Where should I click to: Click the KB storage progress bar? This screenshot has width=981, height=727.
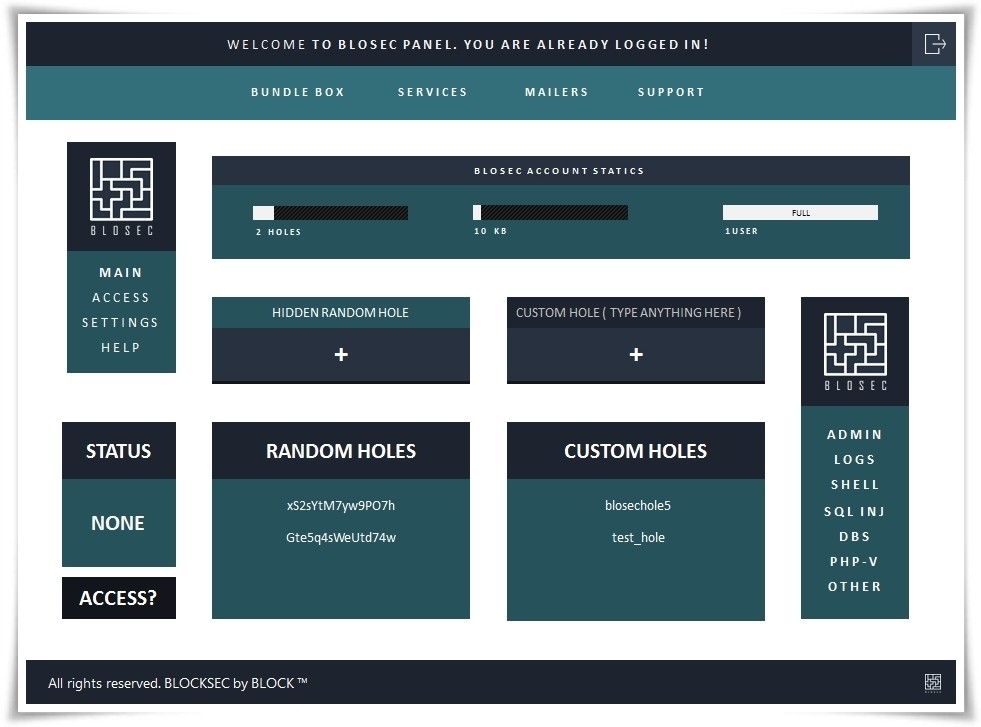pyautogui.click(x=550, y=213)
